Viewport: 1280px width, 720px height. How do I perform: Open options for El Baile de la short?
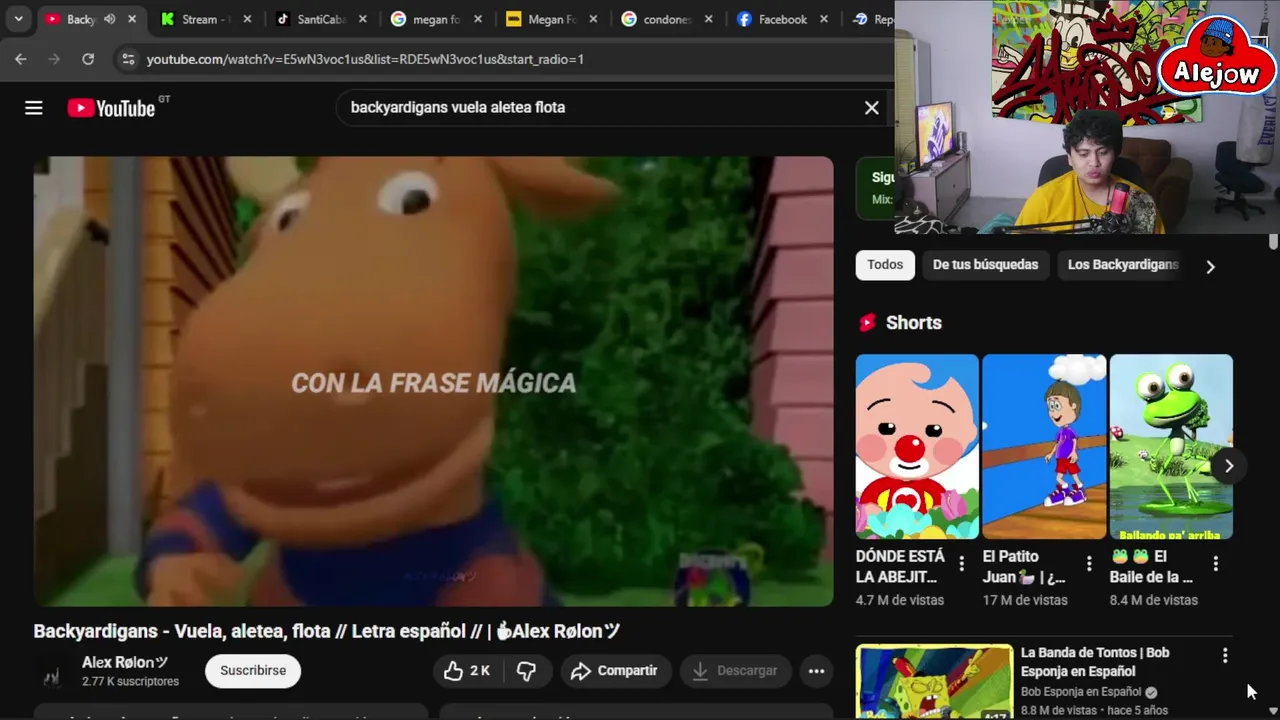click(x=1216, y=564)
